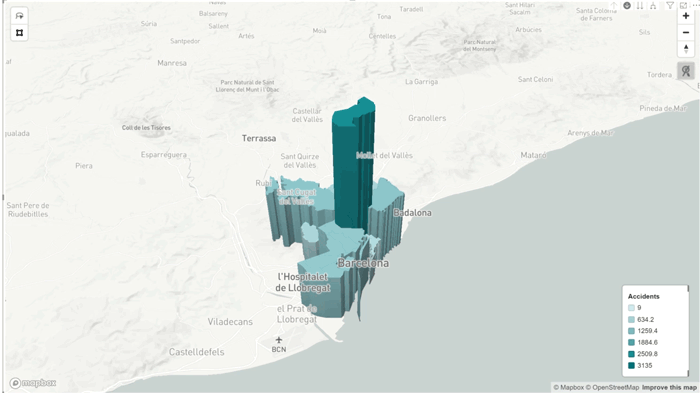
Task: Click the Accidents legend title
Action: (x=643, y=296)
